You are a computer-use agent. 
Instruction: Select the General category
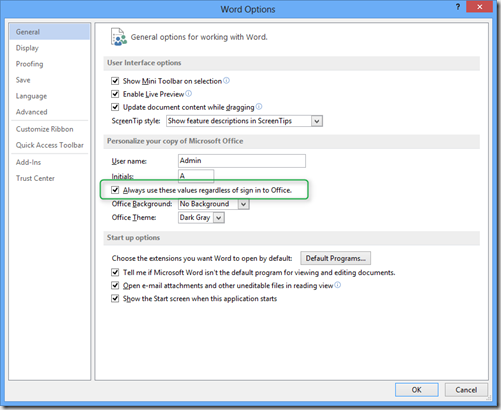click(x=50, y=32)
